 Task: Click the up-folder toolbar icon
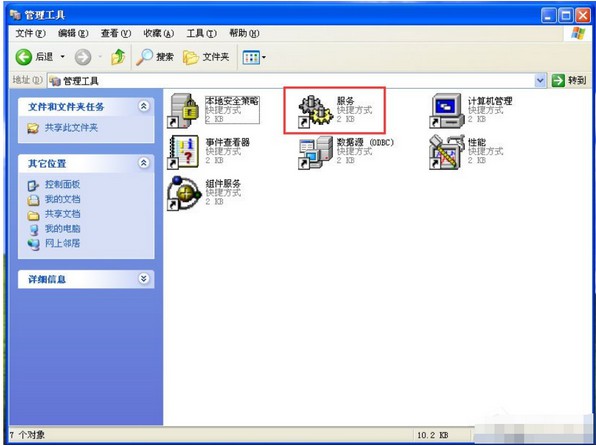(118, 57)
